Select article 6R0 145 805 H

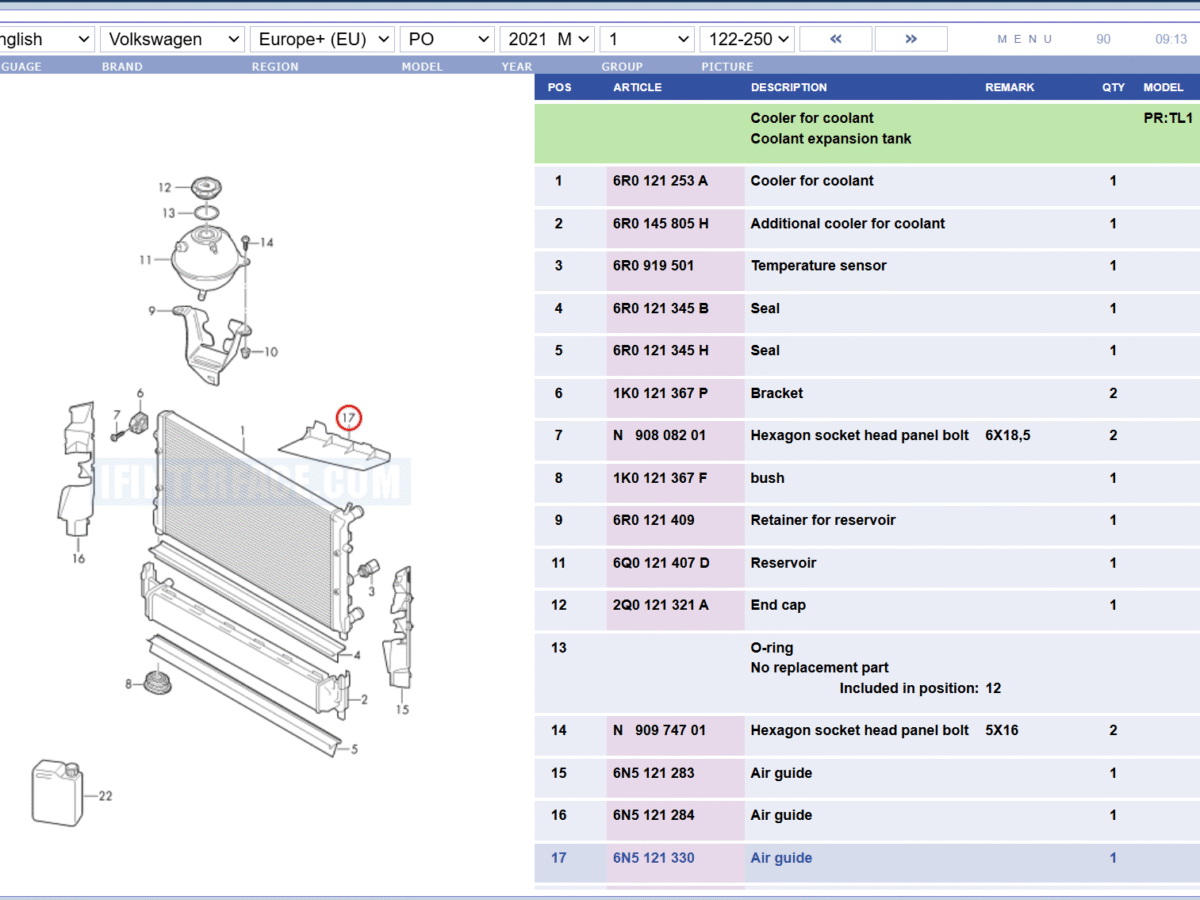tap(661, 224)
